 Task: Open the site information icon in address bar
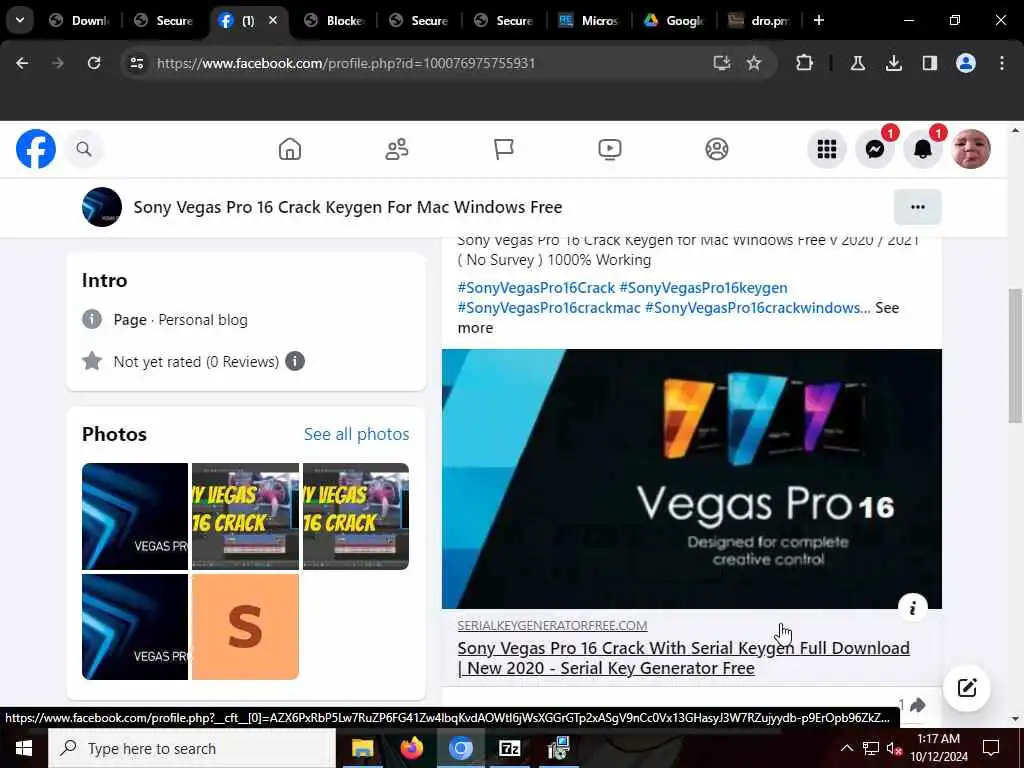[137, 63]
